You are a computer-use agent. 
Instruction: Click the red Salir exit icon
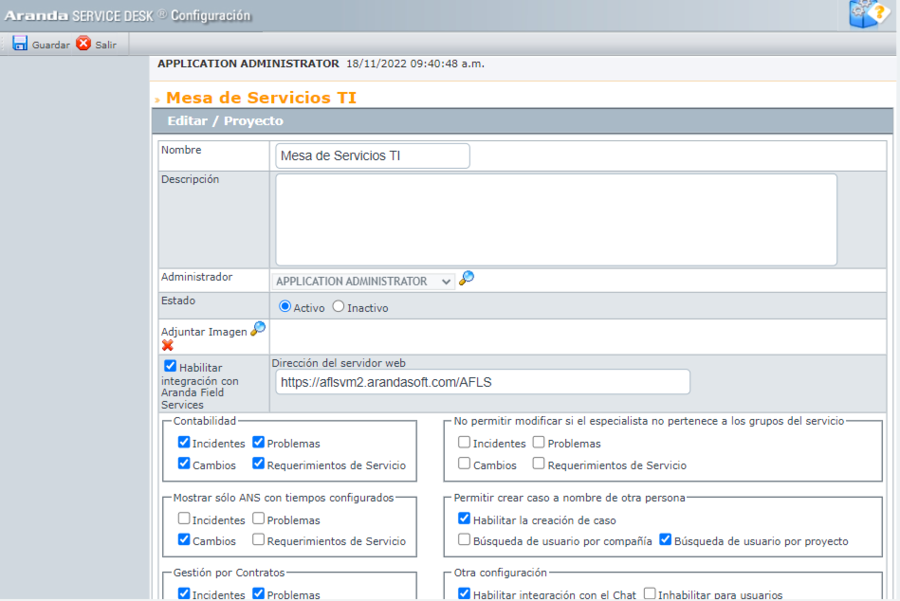coord(84,43)
